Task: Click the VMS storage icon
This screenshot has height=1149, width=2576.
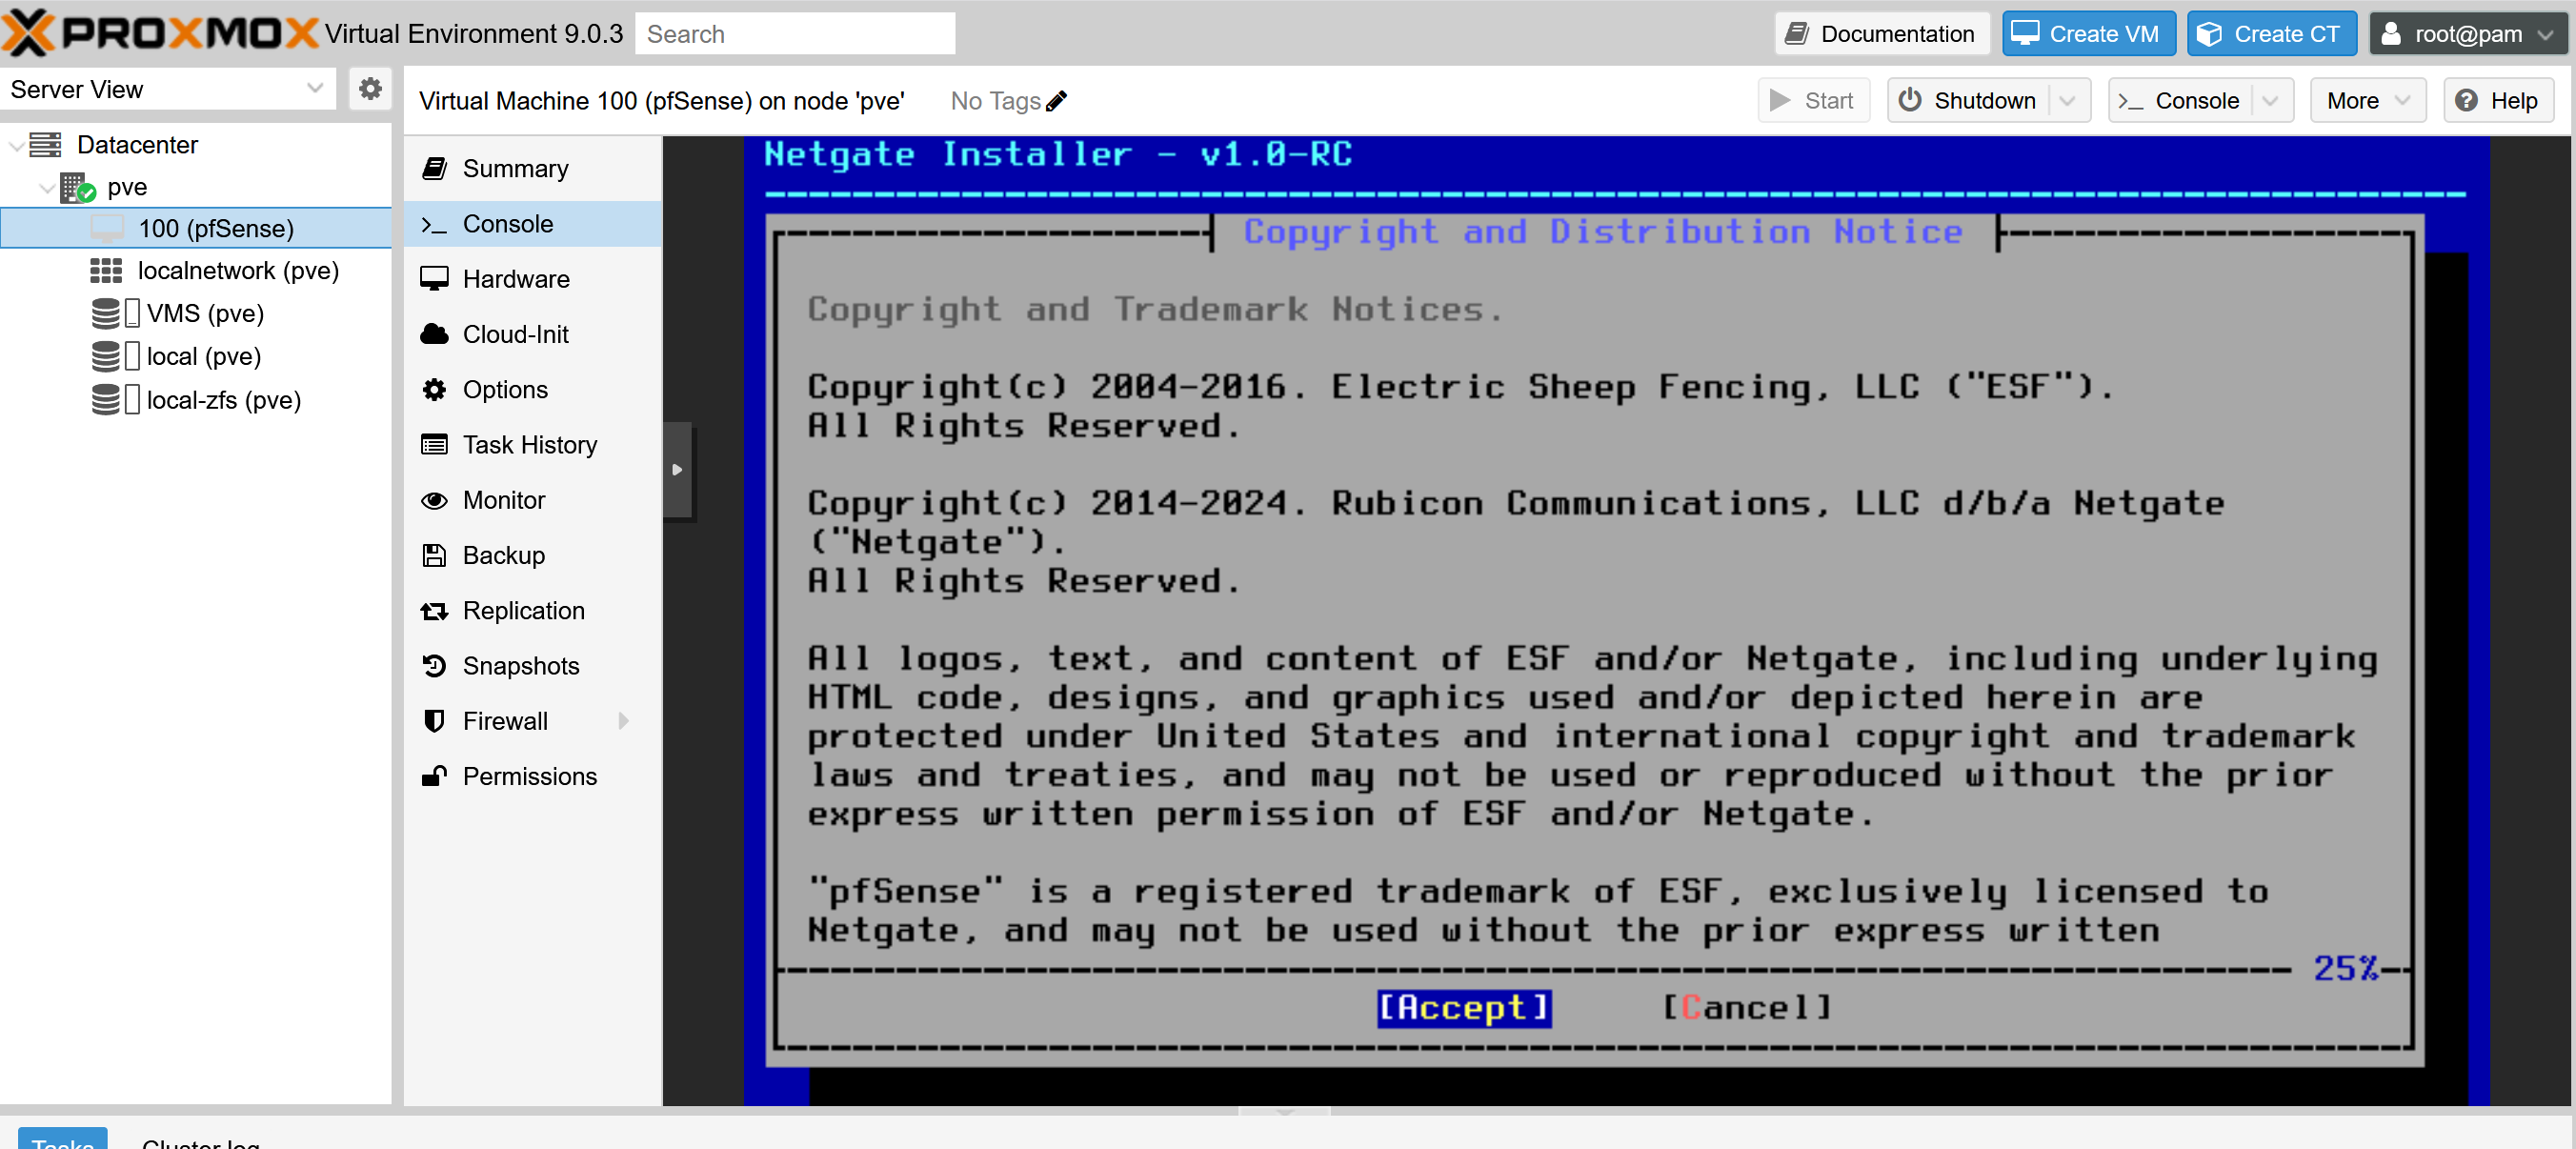Action: tap(105, 314)
